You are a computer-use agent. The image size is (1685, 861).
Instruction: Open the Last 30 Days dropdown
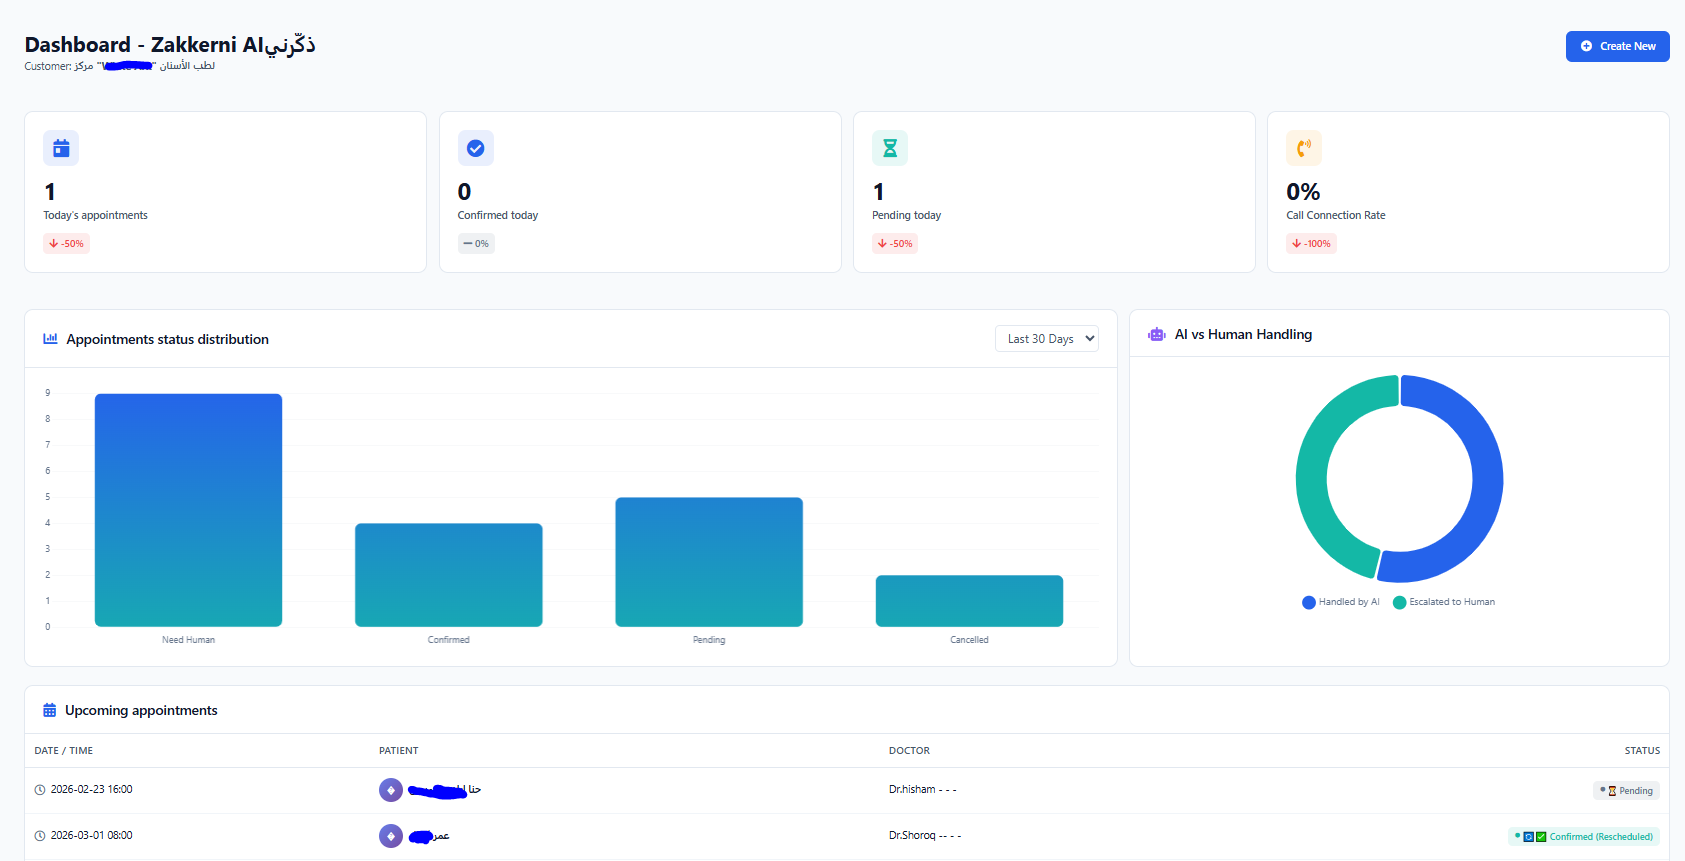(x=1047, y=339)
